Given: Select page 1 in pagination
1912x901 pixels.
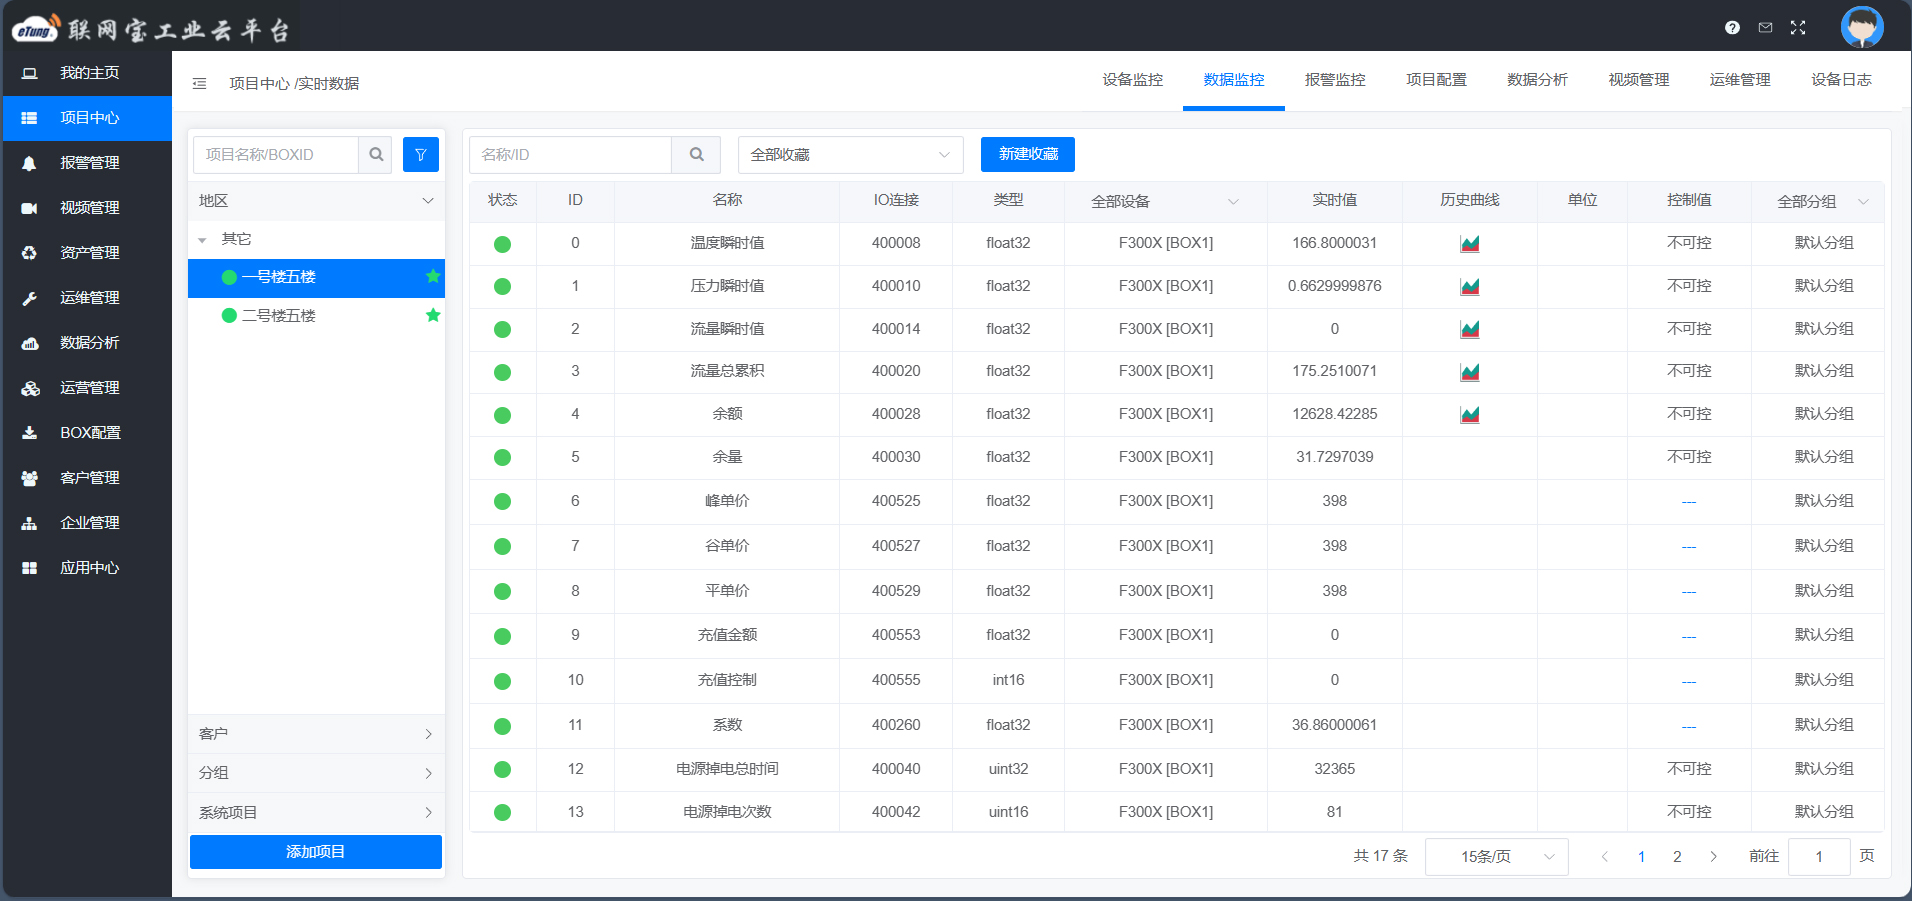Looking at the screenshot, I should (1641, 857).
